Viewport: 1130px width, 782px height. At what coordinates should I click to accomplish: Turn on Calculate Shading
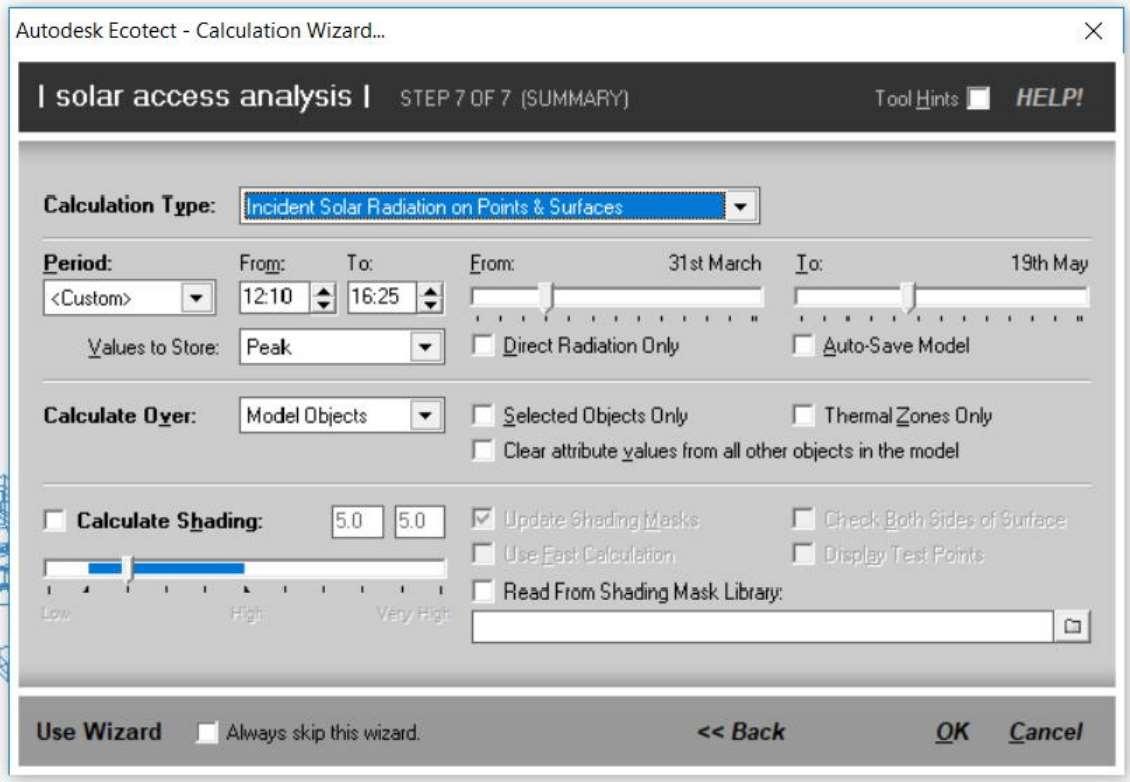tap(55, 520)
